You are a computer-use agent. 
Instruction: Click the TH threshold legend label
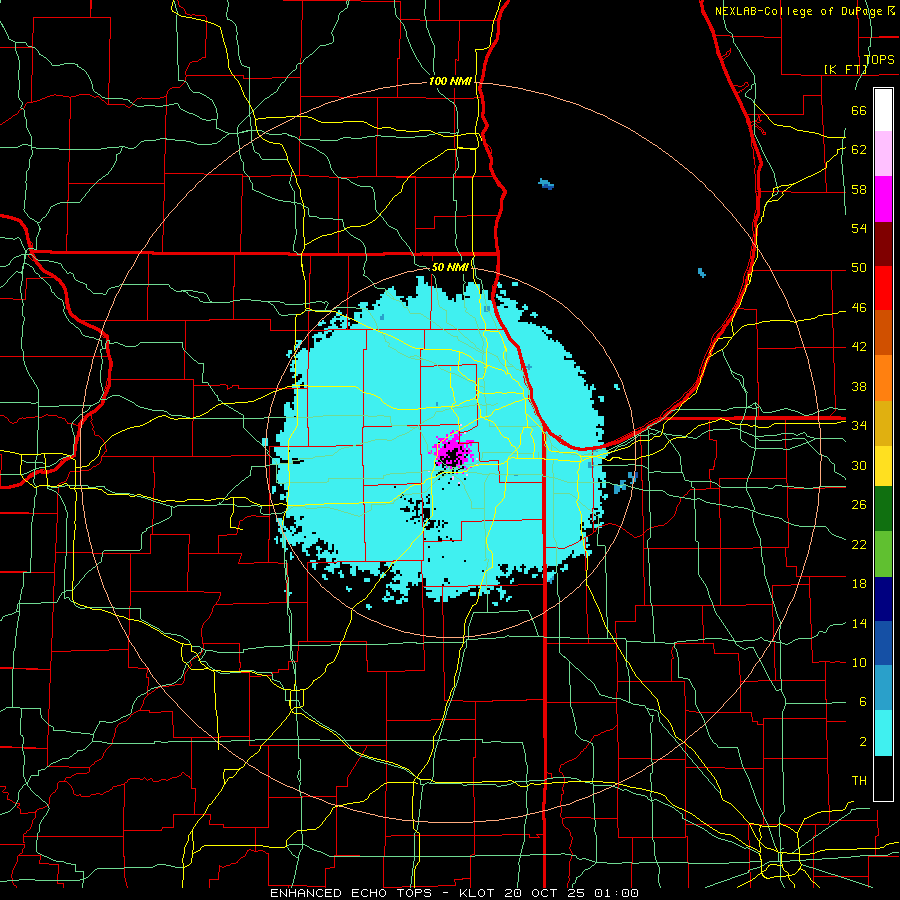(859, 781)
